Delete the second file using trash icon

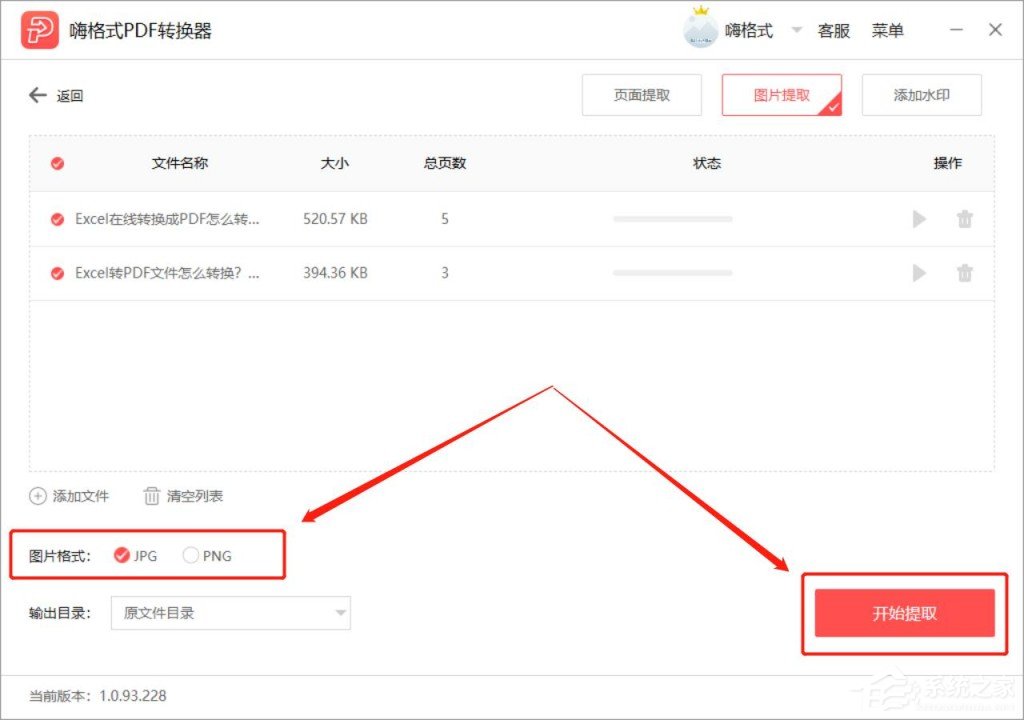click(x=964, y=273)
